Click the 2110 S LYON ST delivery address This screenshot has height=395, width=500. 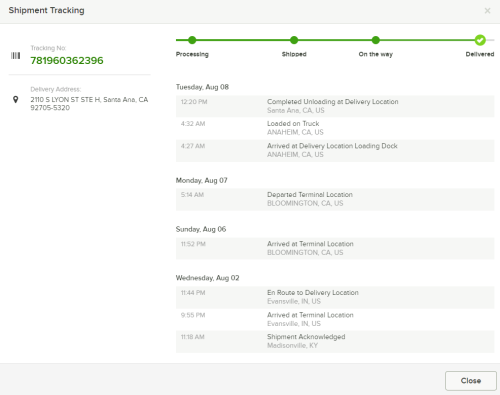click(89, 104)
